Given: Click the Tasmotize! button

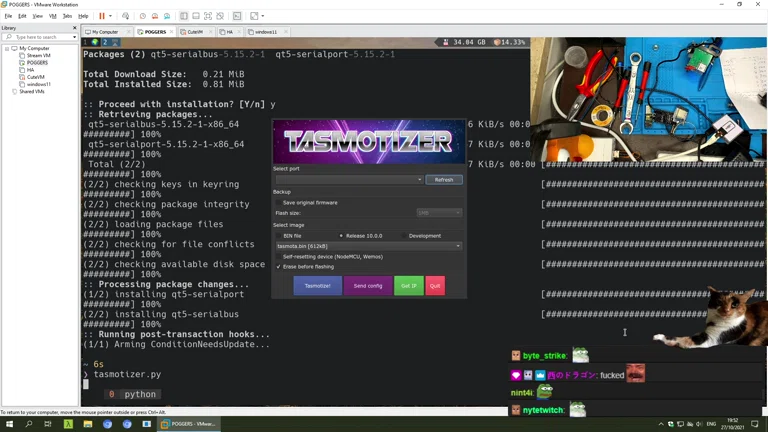Looking at the screenshot, I should (x=317, y=286).
